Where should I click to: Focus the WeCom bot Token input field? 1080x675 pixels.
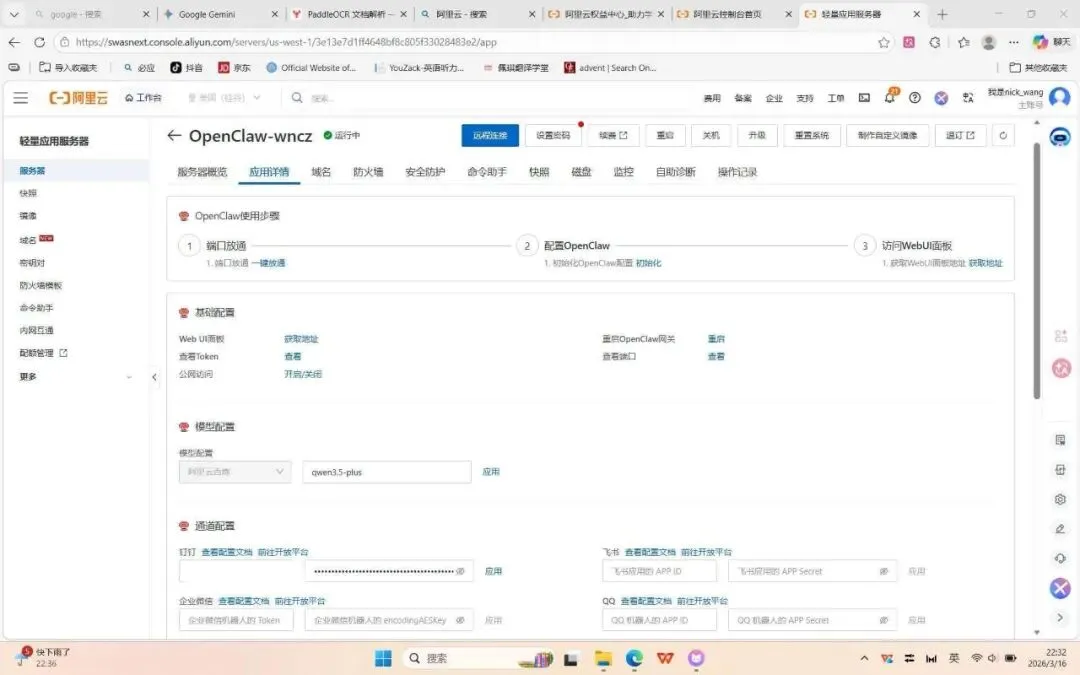click(x=236, y=620)
